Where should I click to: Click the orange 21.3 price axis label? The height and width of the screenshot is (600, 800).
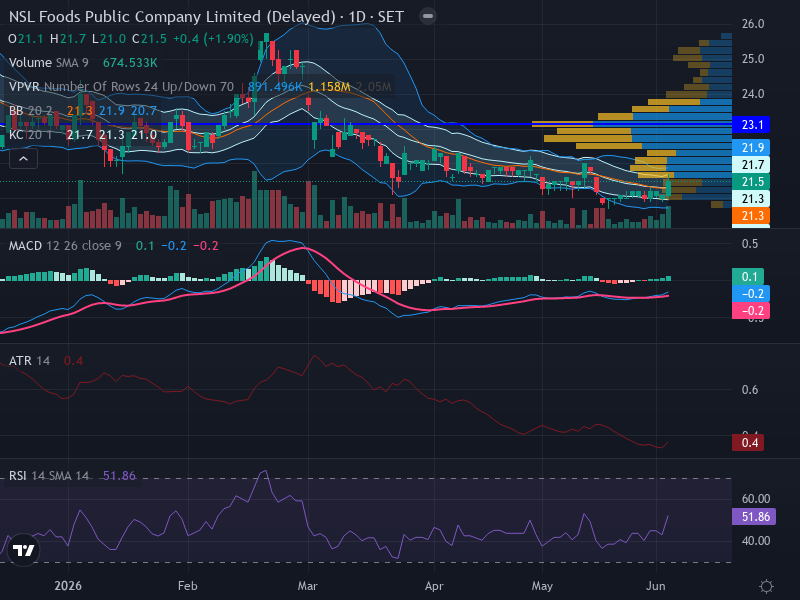click(751, 216)
